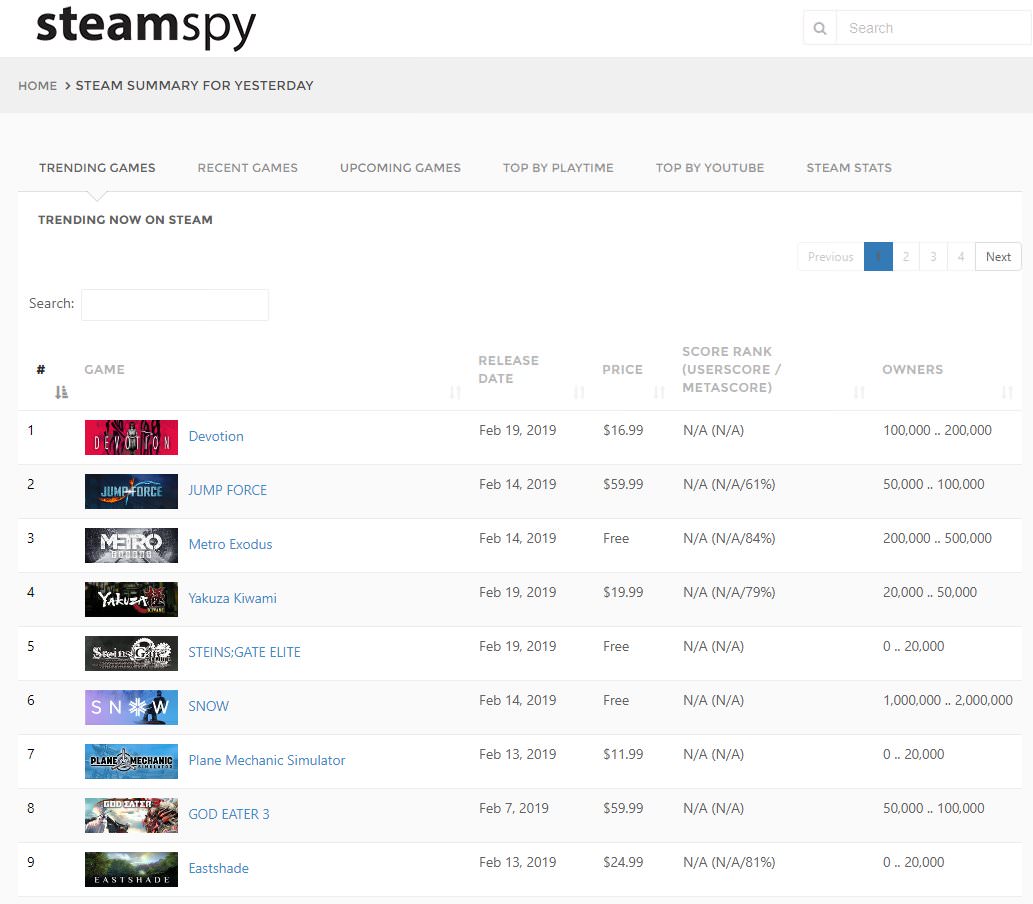The height and width of the screenshot is (904, 1033).
Task: Focus the table Search filter field
Action: [x=175, y=305]
